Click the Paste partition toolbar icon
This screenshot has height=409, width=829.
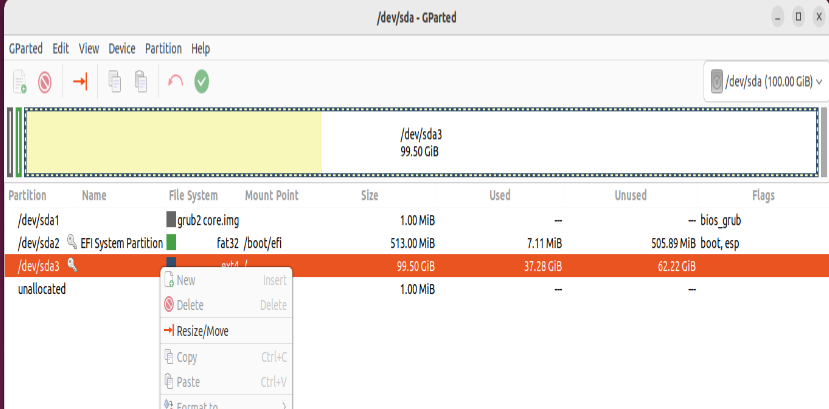[141, 82]
